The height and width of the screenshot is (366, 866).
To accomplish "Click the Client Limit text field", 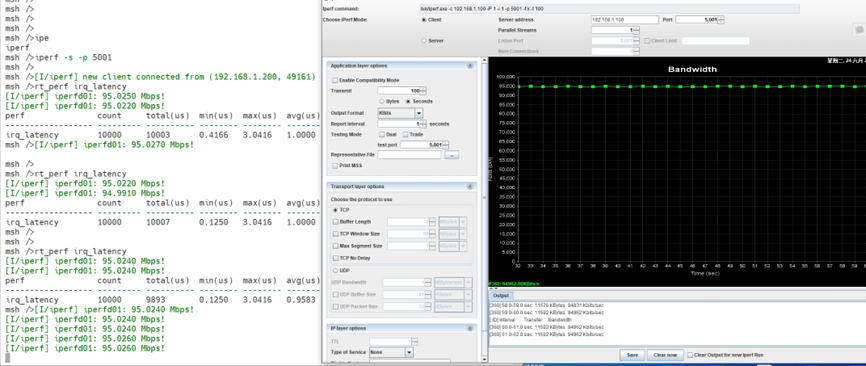I will [715, 41].
